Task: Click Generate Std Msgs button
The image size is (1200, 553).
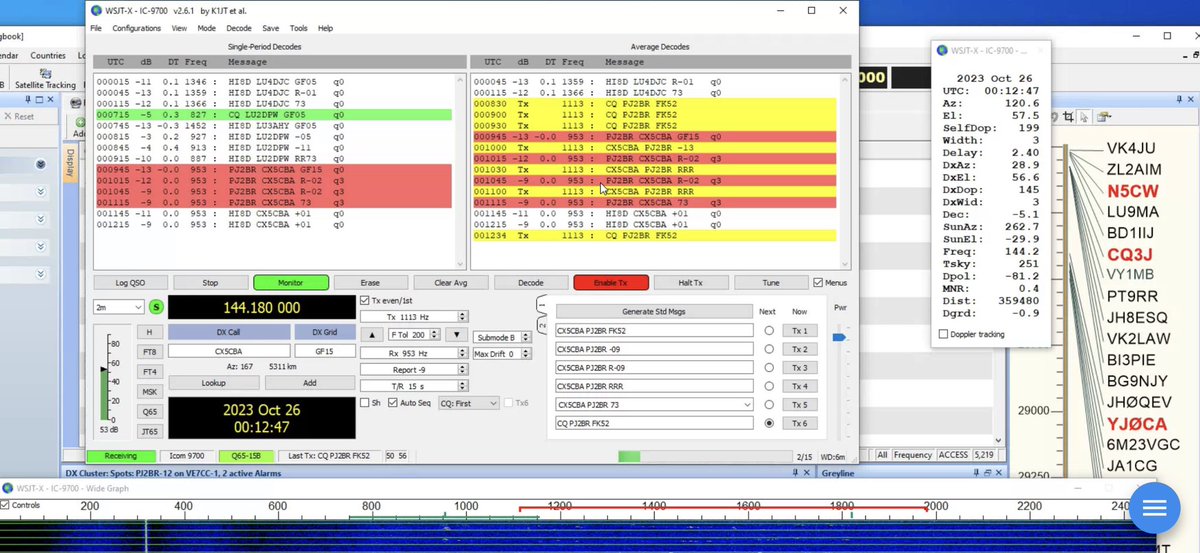Action: [x=653, y=311]
